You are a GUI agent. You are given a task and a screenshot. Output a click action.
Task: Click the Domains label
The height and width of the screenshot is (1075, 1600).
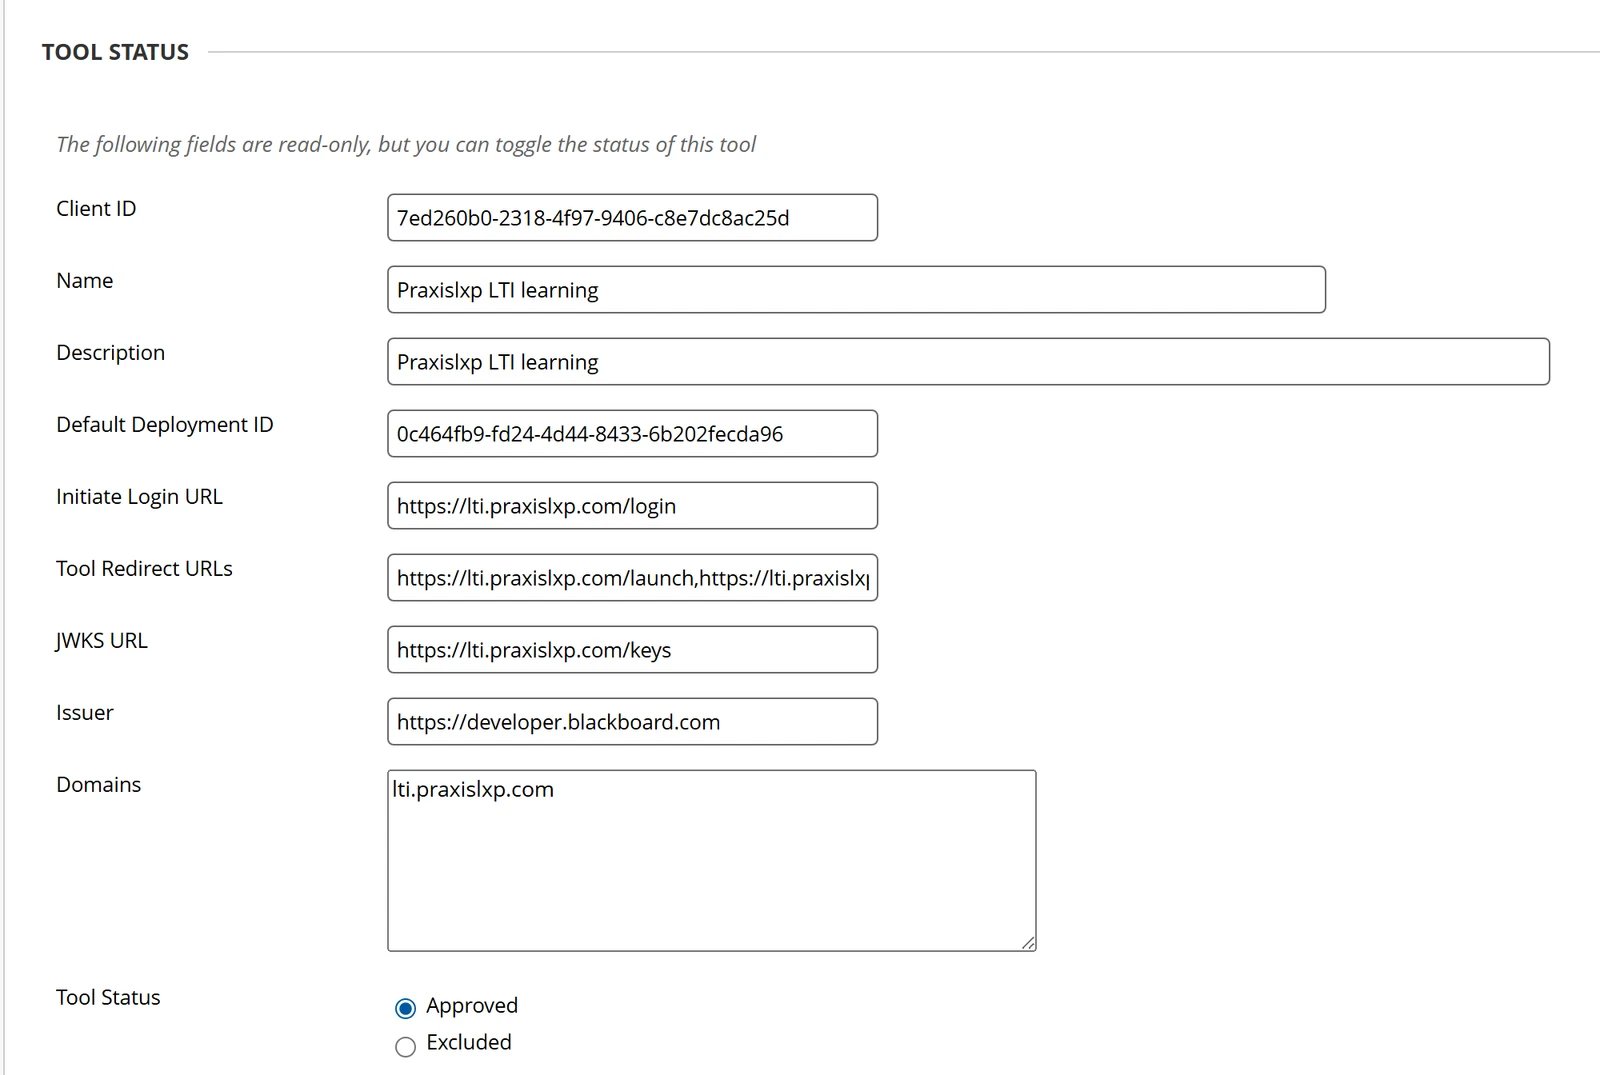[x=98, y=784]
